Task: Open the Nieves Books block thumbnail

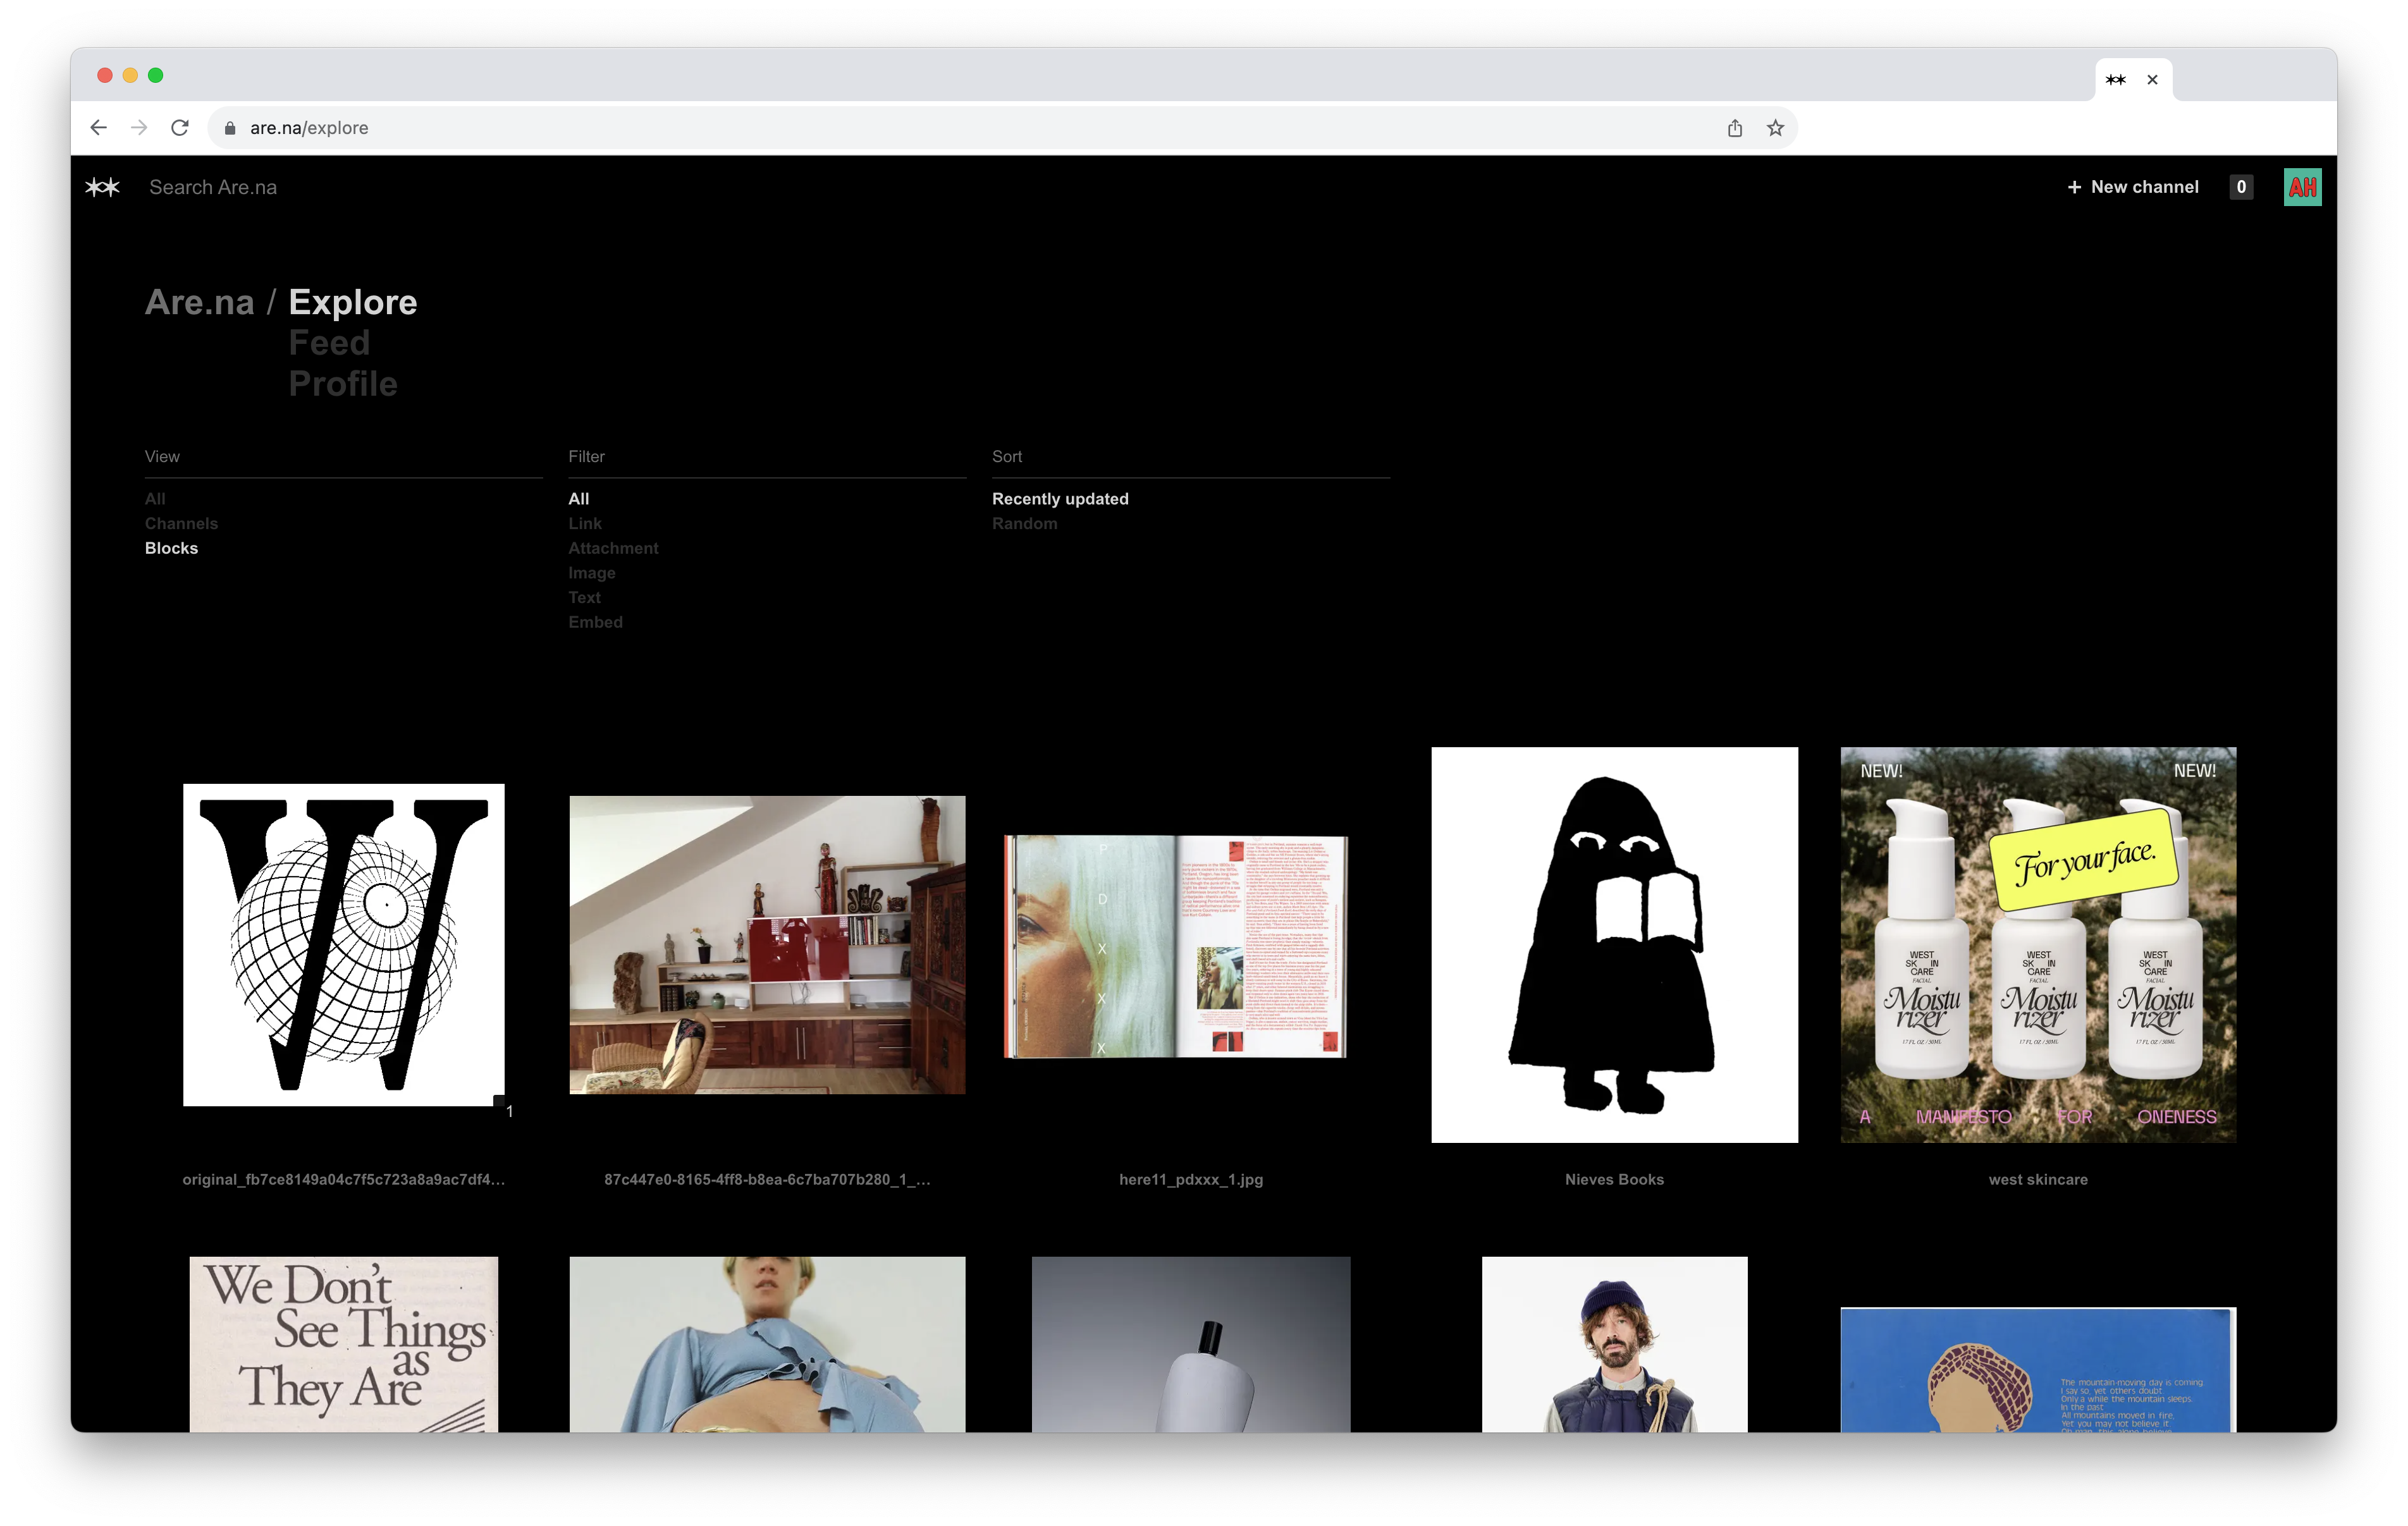Action: tap(1614, 944)
